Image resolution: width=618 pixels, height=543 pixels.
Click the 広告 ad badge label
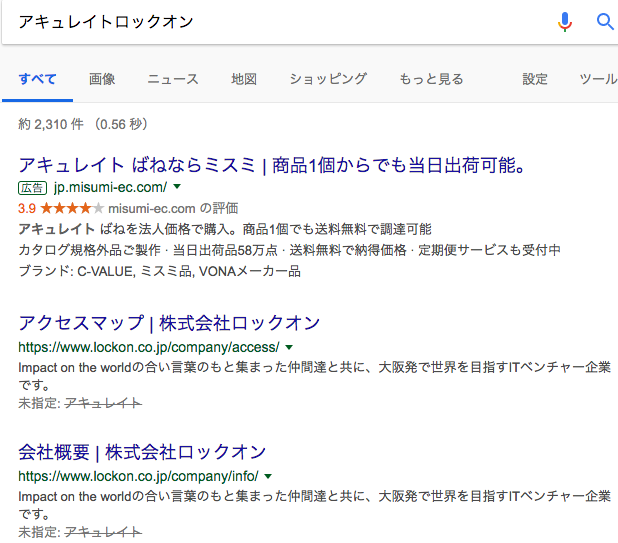click(32, 188)
